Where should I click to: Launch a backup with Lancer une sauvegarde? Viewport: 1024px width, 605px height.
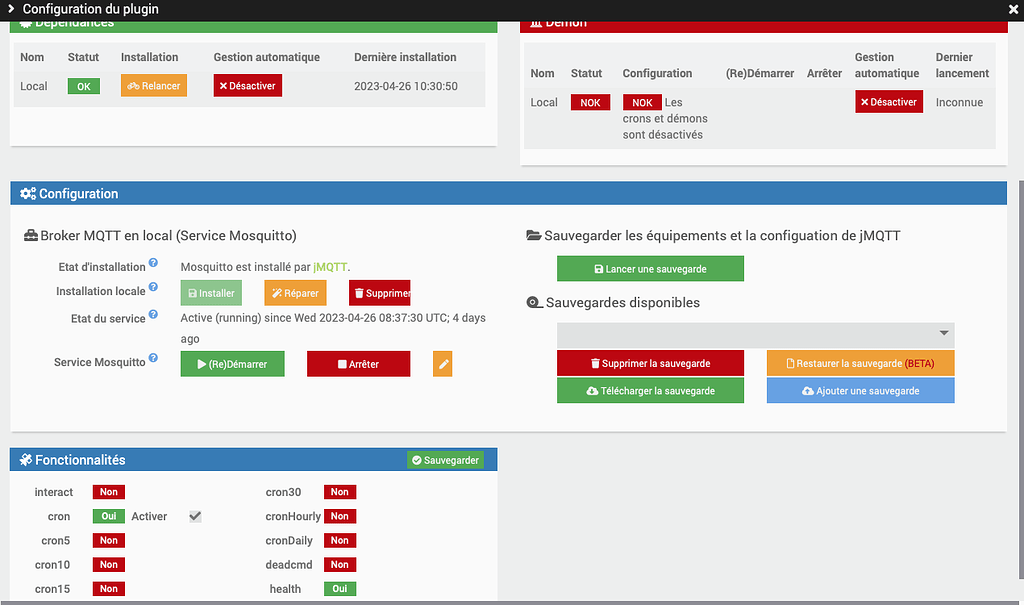pyautogui.click(x=650, y=268)
